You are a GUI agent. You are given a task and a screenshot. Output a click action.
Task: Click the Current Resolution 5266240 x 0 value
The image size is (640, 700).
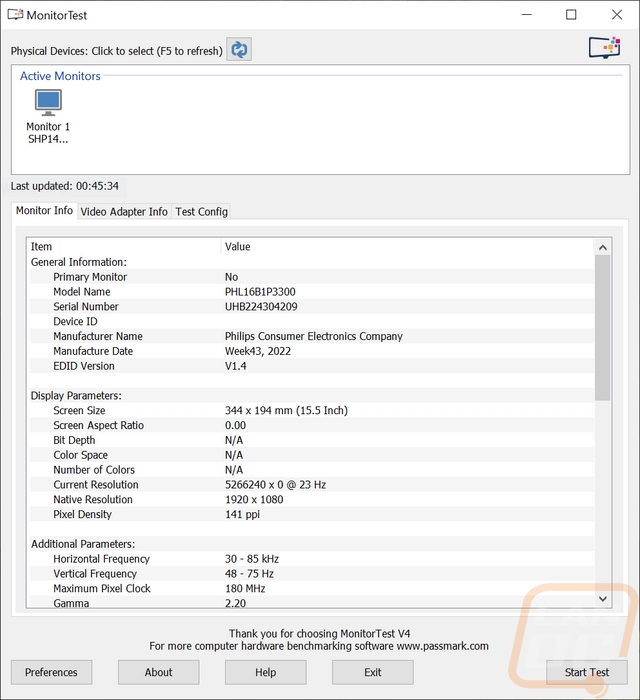(275, 485)
